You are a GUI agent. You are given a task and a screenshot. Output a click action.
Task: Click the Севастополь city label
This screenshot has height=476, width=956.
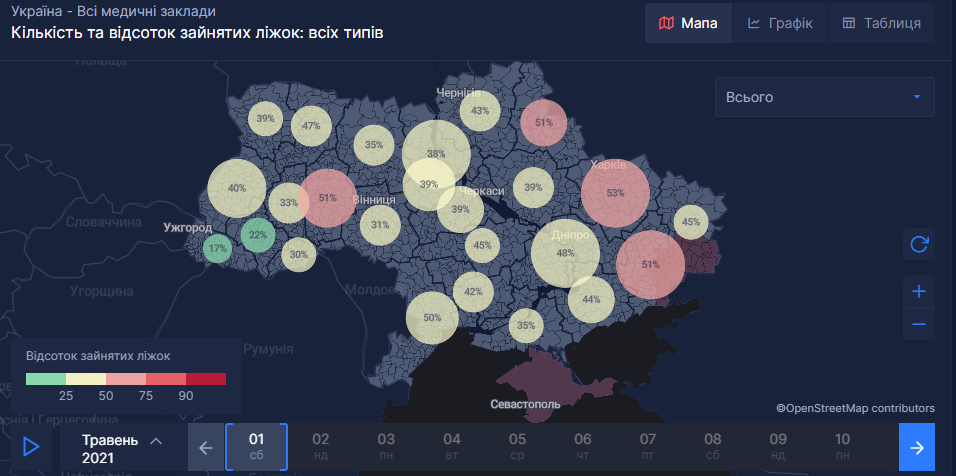click(525, 405)
